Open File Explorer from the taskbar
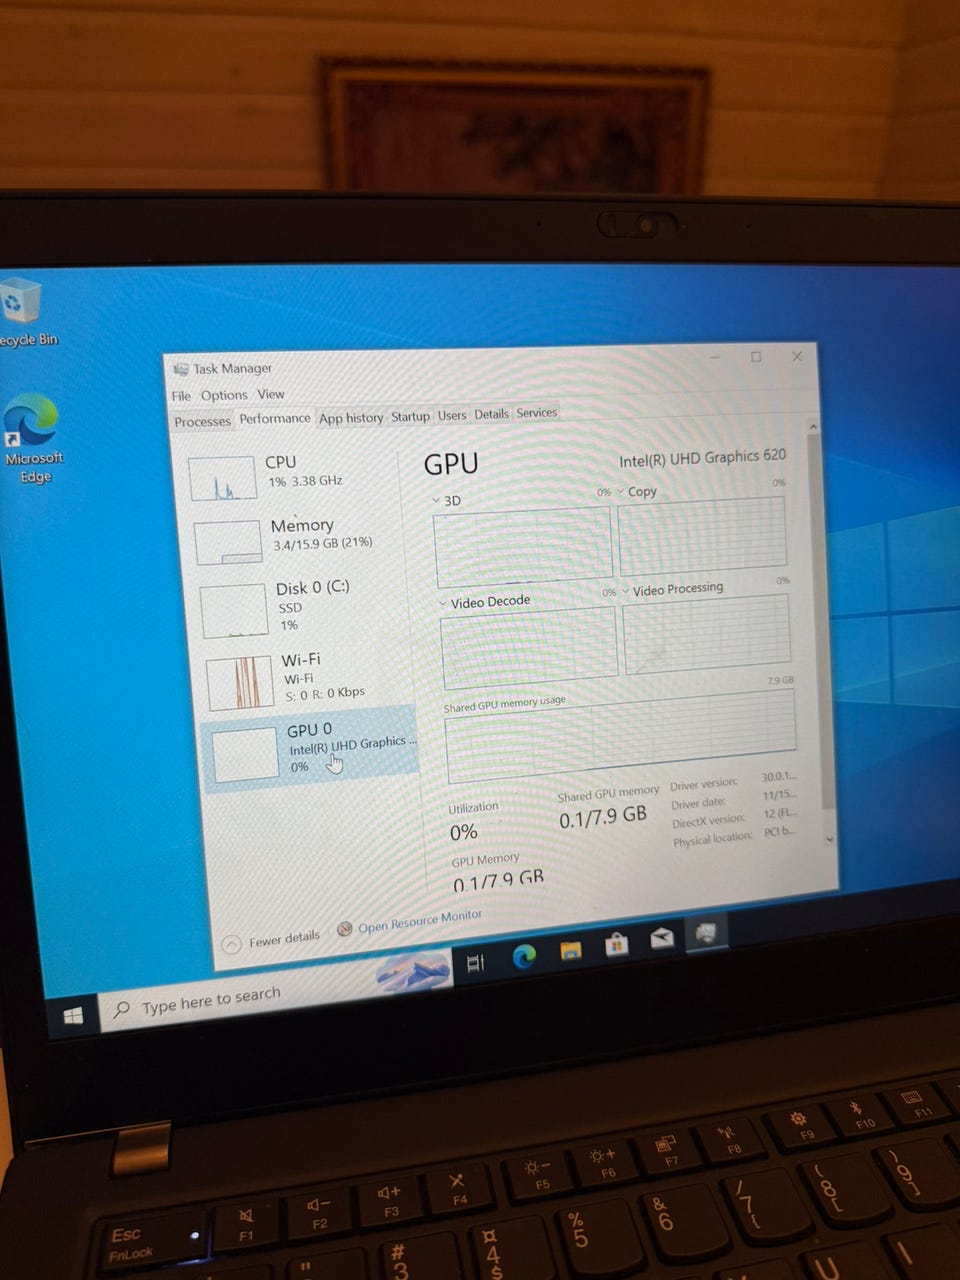The height and width of the screenshot is (1280, 960). pyautogui.click(x=571, y=950)
